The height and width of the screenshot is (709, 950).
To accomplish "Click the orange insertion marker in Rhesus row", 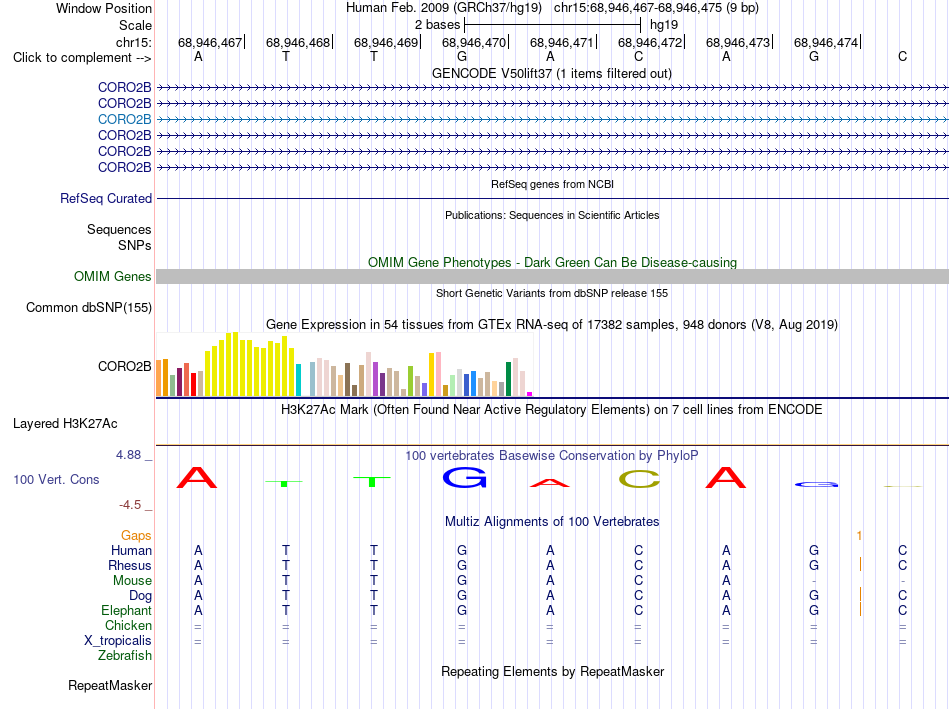I will (x=860, y=565).
